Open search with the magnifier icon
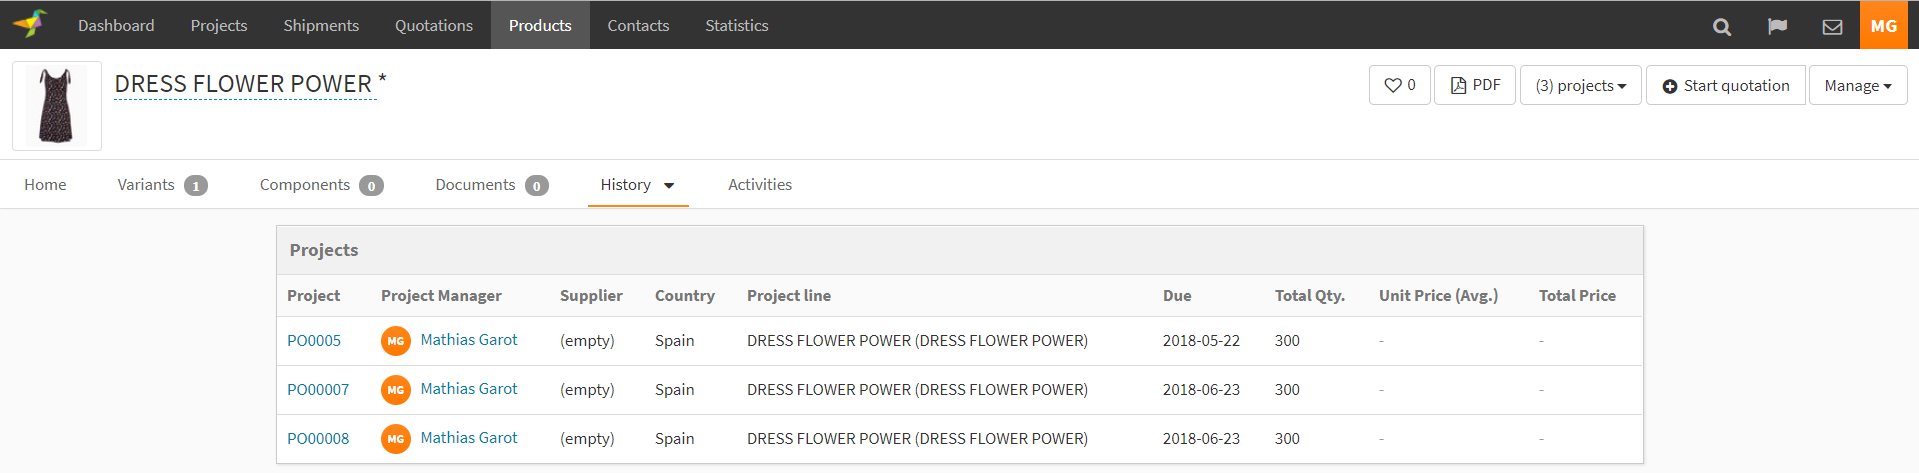The height and width of the screenshot is (473, 1919). [1721, 27]
